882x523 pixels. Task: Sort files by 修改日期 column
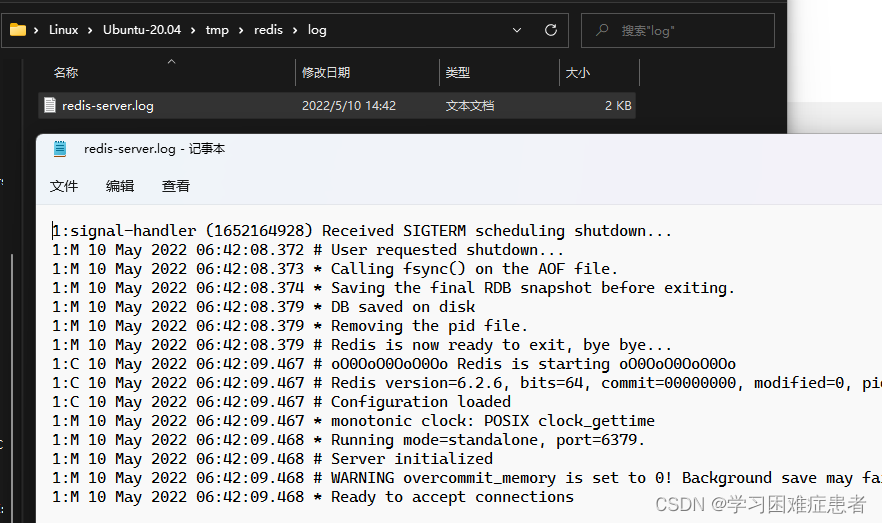[326, 73]
